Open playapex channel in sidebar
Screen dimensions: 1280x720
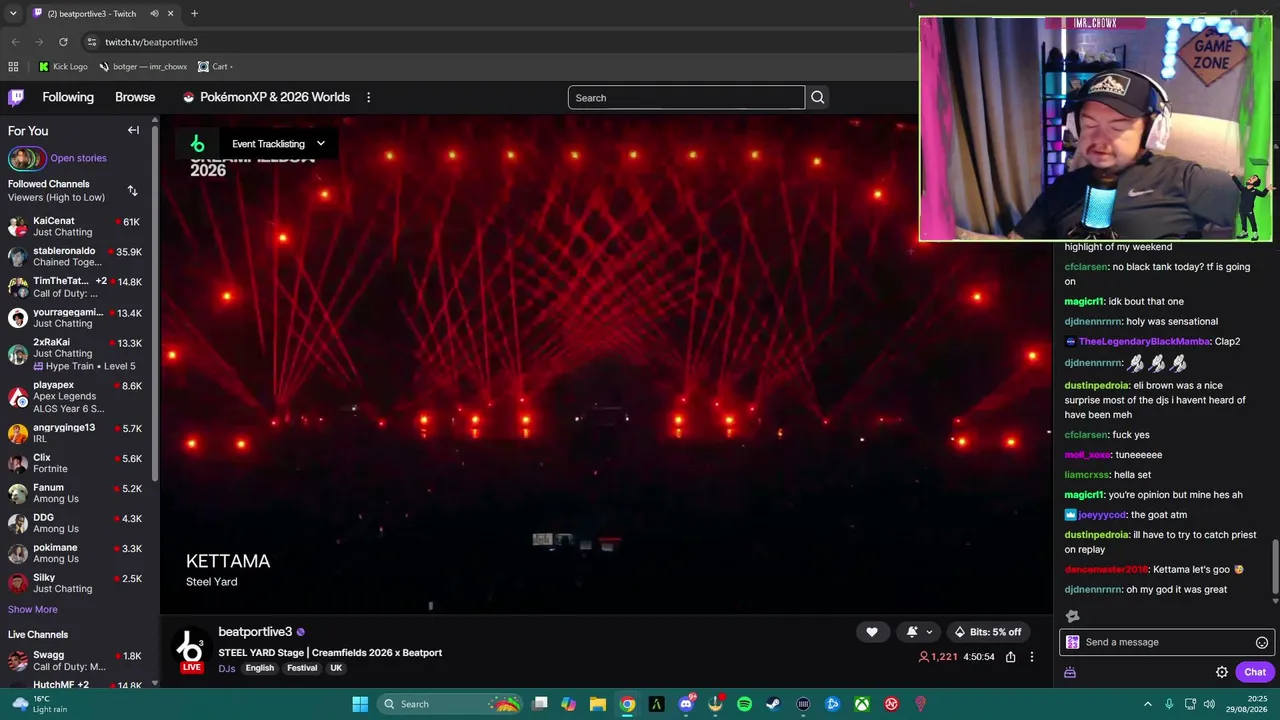pyautogui.click(x=78, y=397)
